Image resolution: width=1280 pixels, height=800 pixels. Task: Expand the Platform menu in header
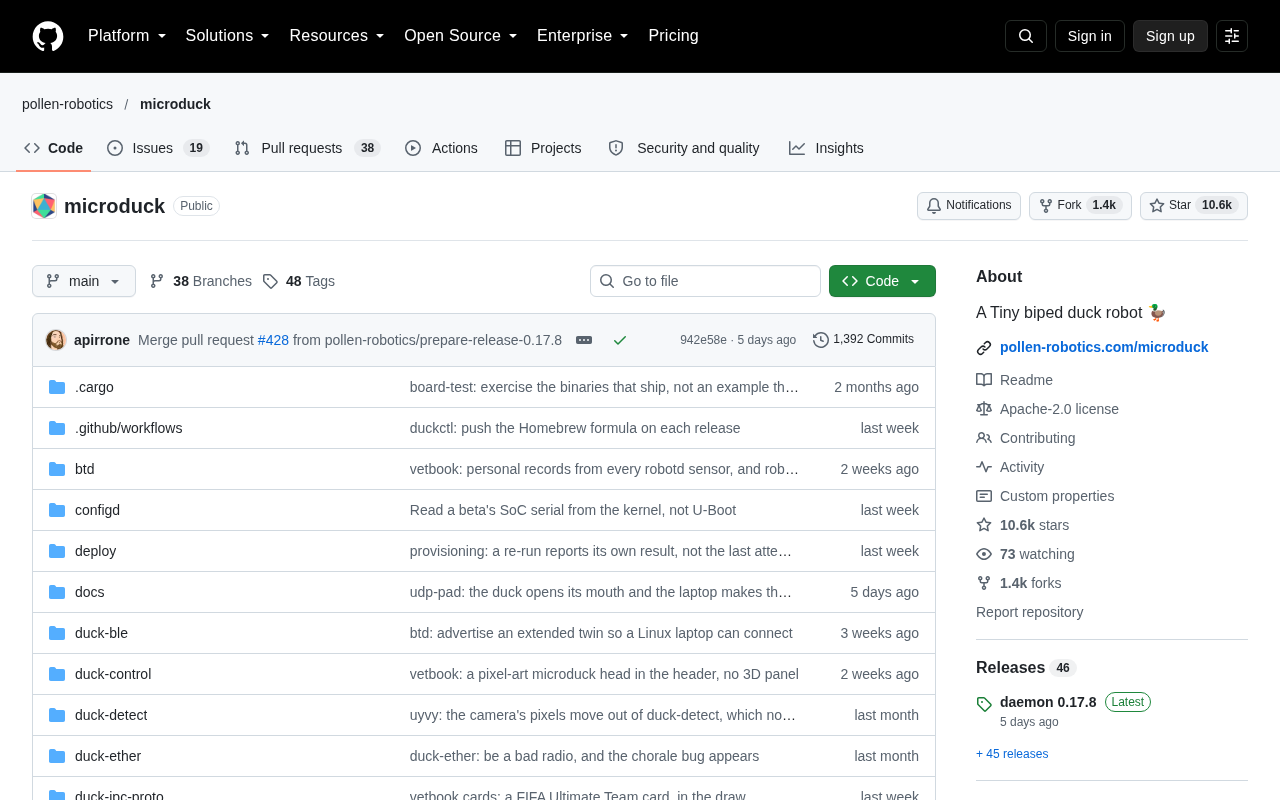click(127, 36)
